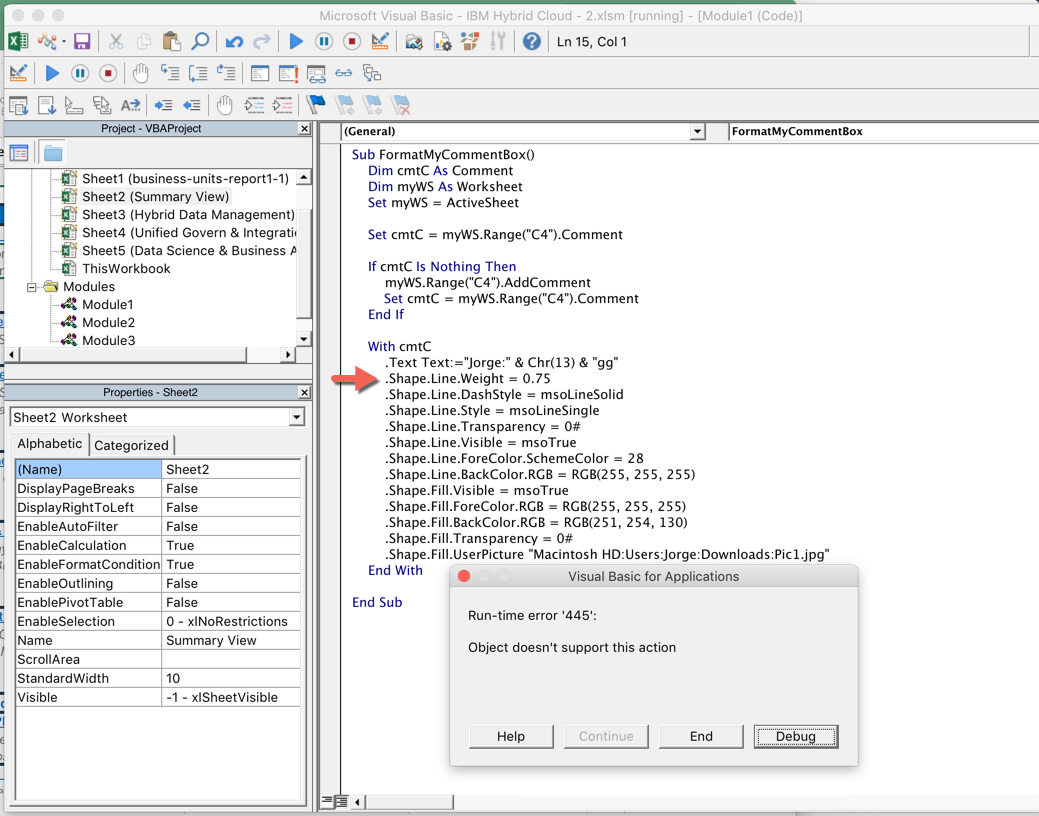
Task: Click the List Properties/Methods icon
Action: (19, 105)
